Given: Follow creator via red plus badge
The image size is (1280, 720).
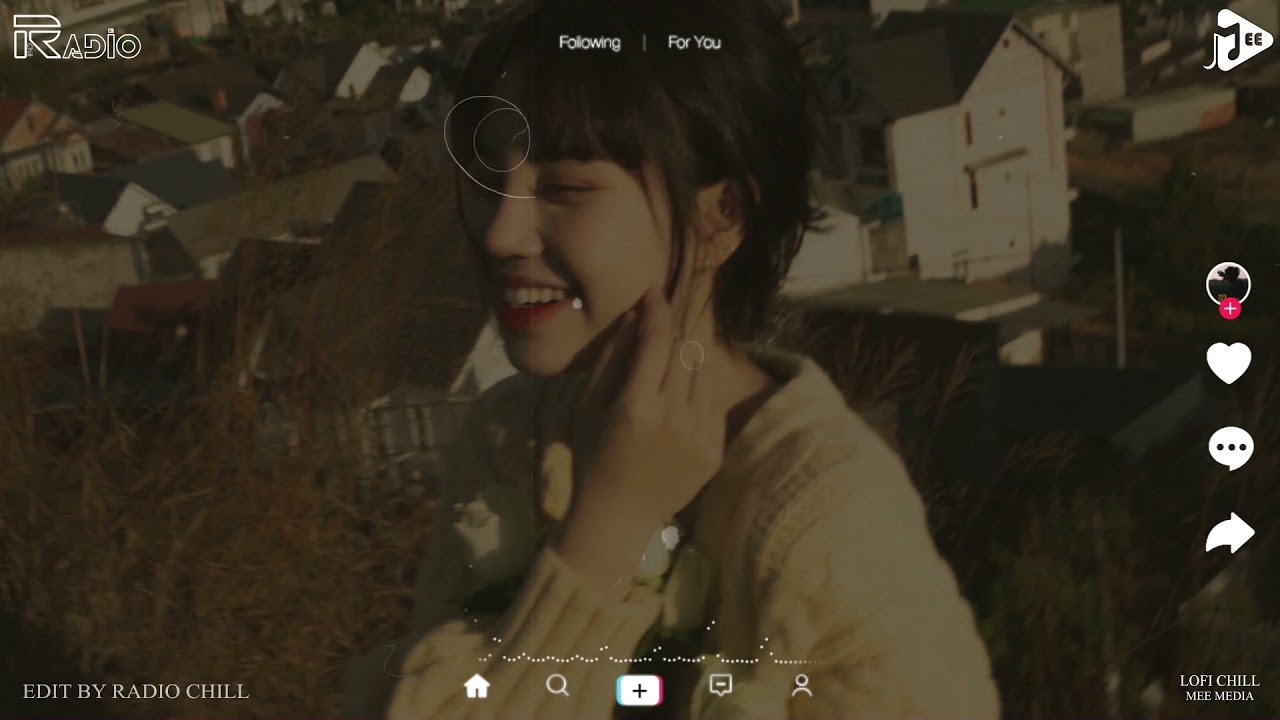Looking at the screenshot, I should [1230, 309].
